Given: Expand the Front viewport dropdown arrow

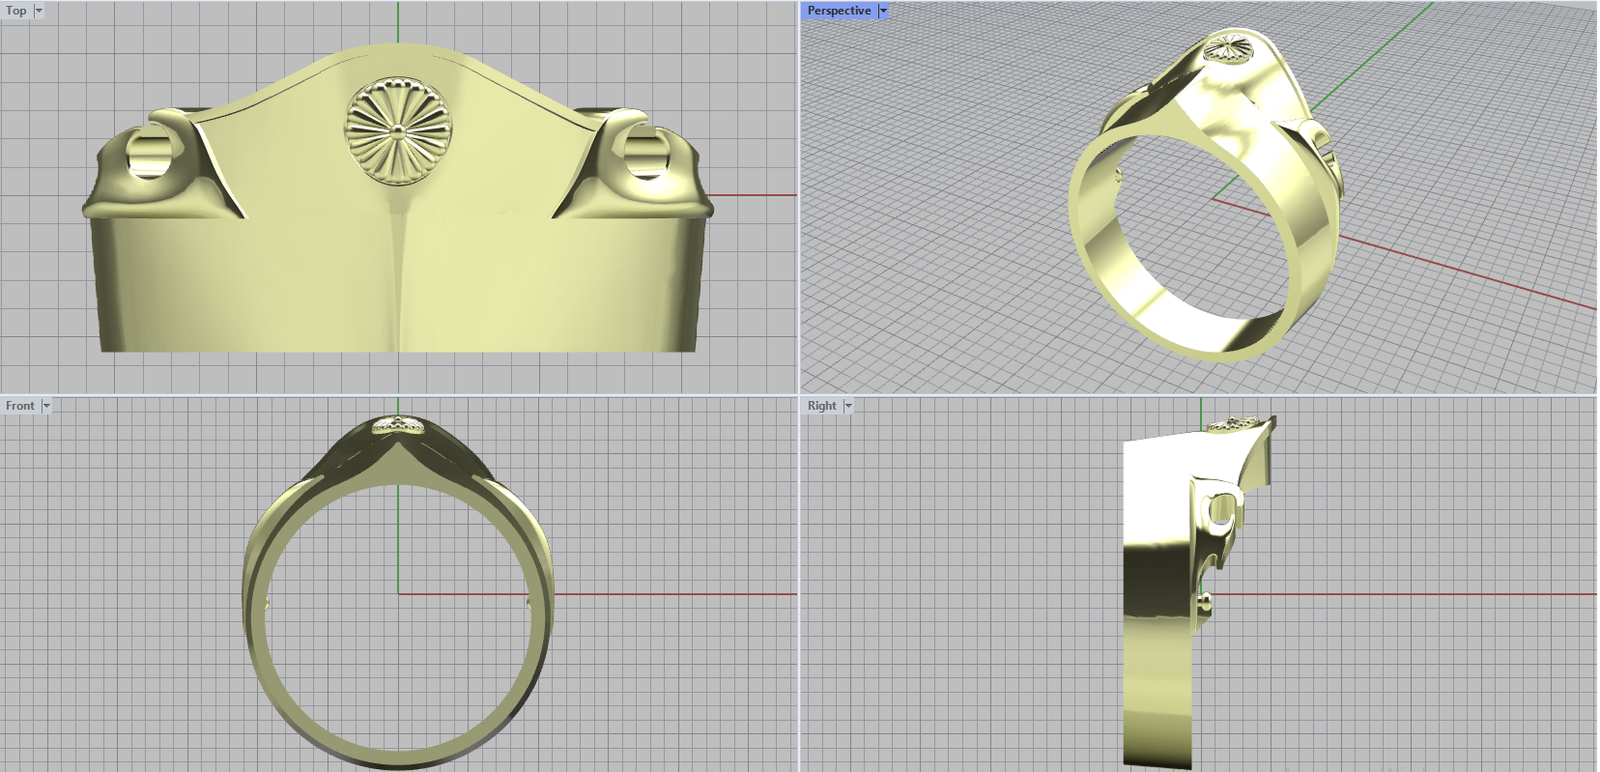Looking at the screenshot, I should point(46,406).
